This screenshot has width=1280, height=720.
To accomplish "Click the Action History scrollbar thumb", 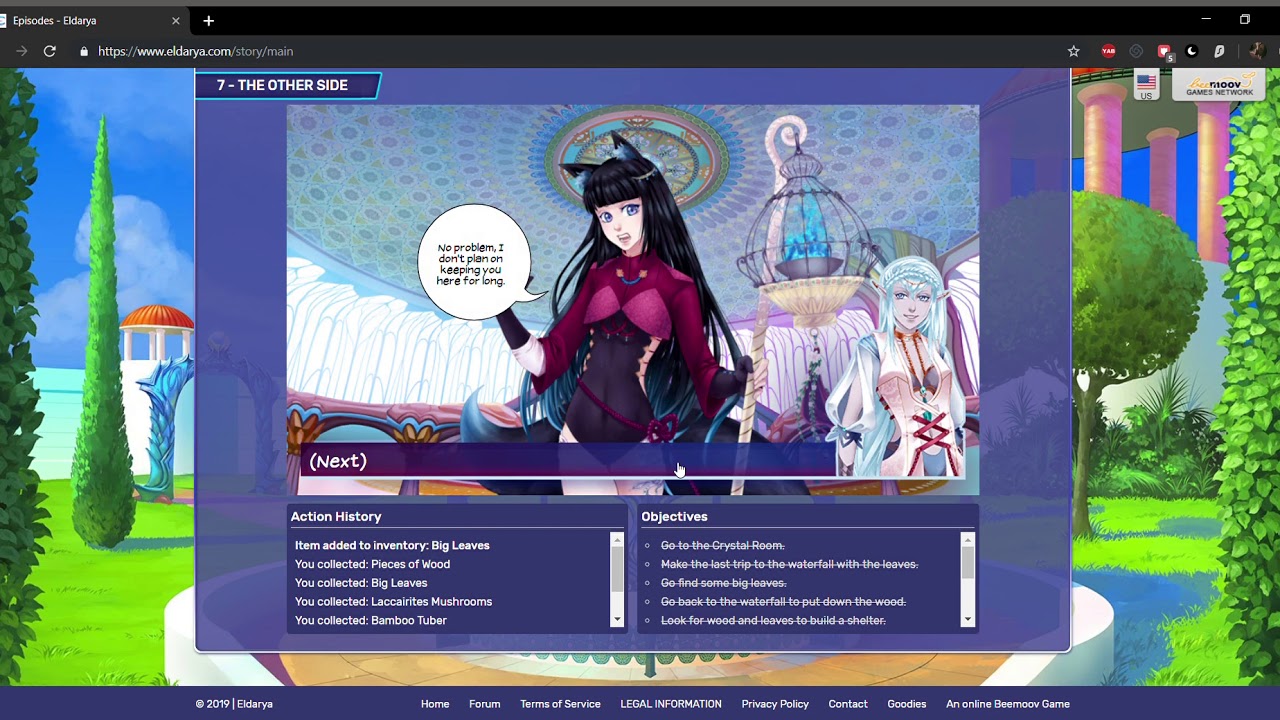I will point(617,568).
